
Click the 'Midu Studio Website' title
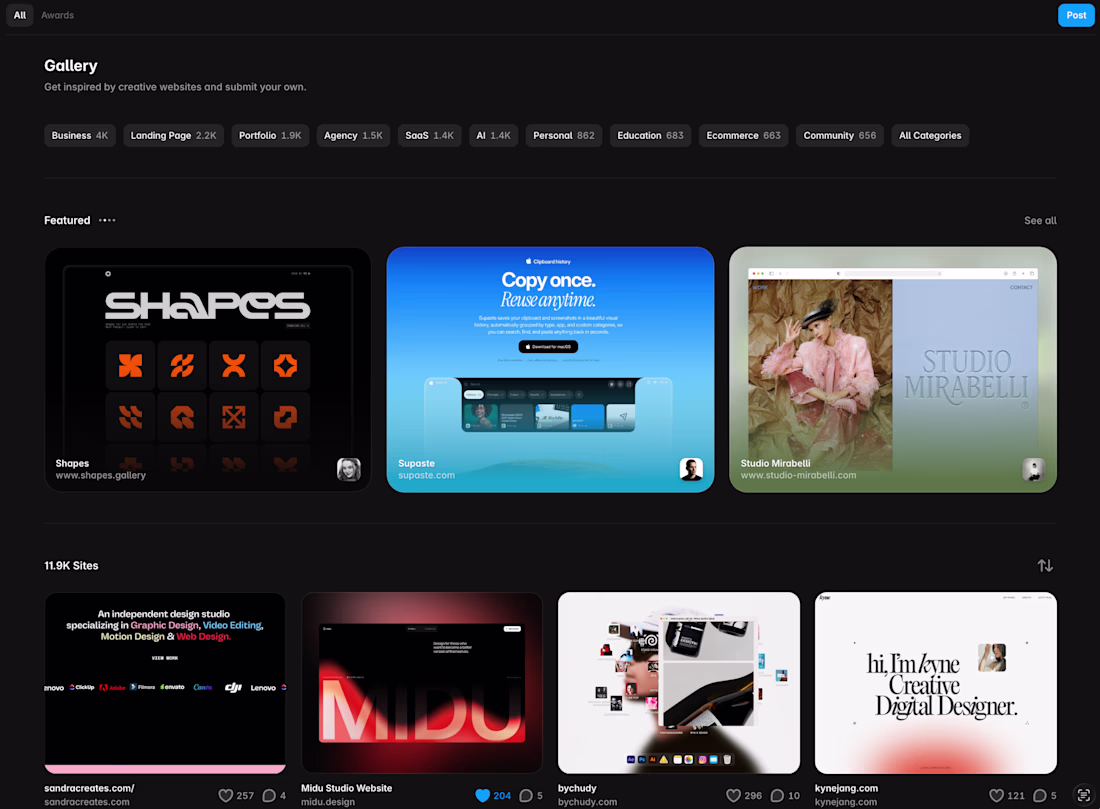(x=347, y=788)
